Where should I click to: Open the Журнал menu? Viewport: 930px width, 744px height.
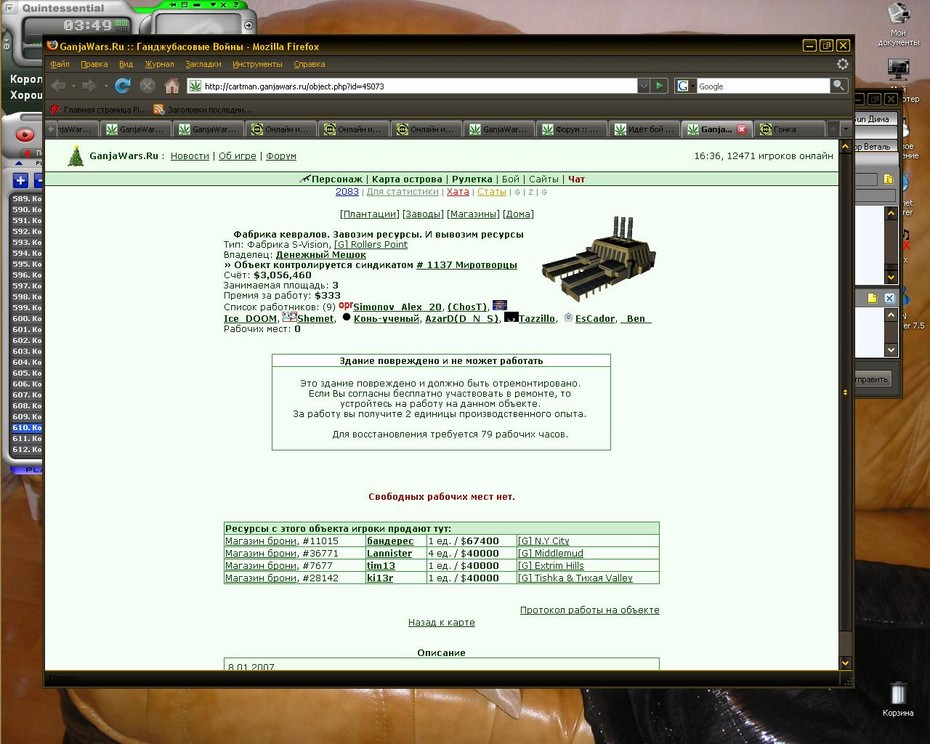(160, 64)
